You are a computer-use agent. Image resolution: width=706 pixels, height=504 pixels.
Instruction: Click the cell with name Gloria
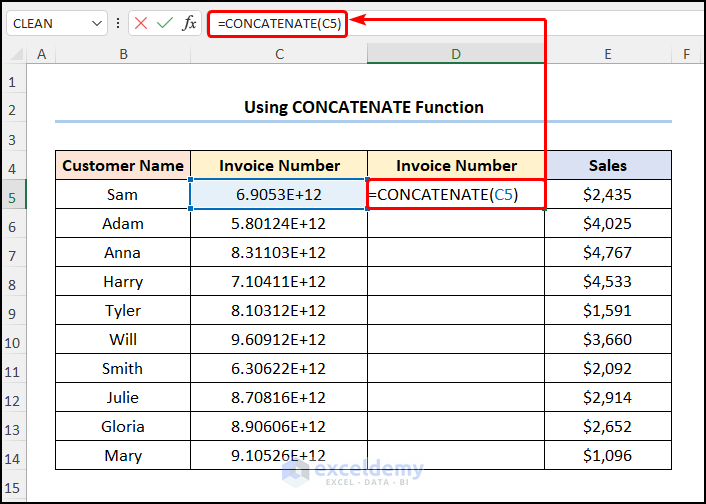[x=123, y=428]
